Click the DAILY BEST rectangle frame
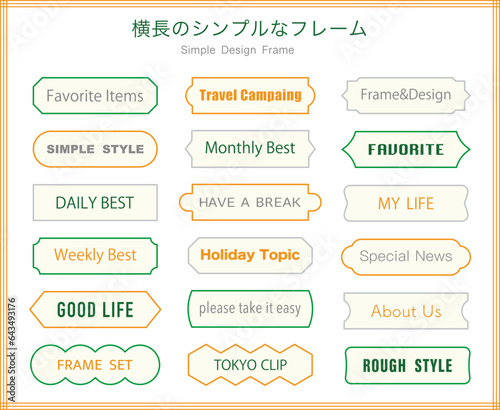The width and height of the screenshot is (500, 410). point(95,203)
